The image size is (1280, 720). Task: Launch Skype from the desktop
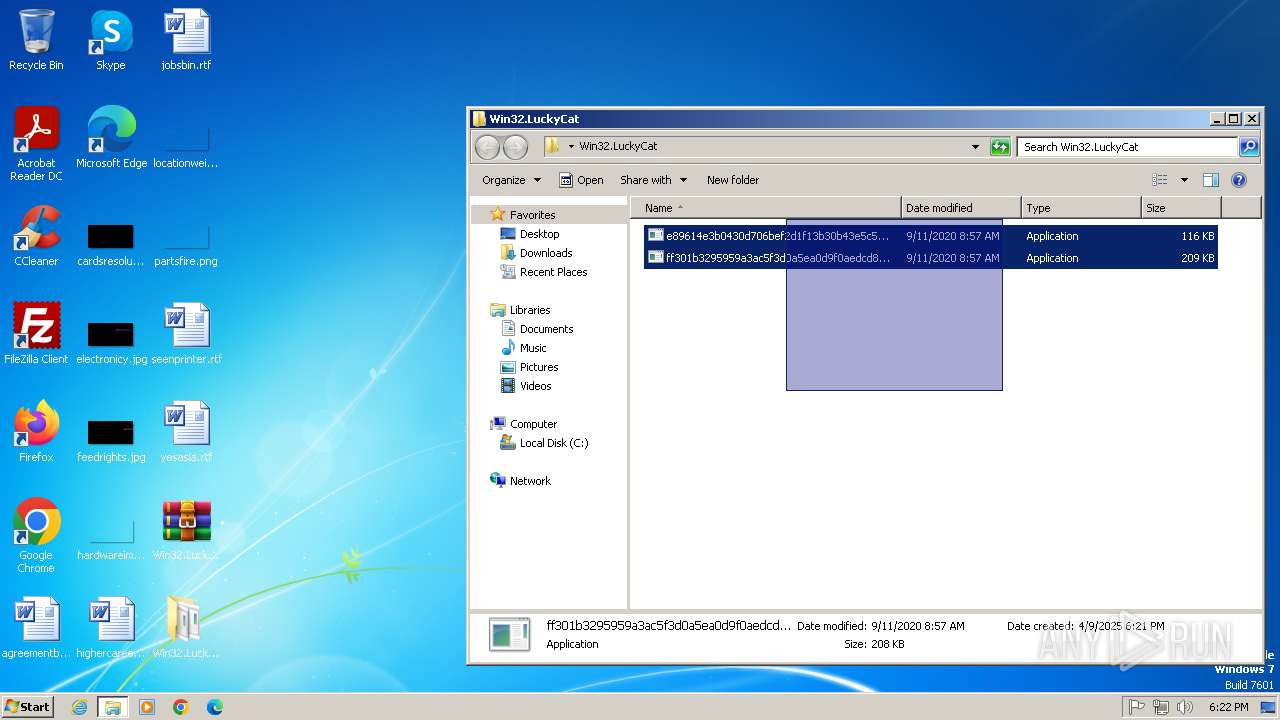pos(111,40)
